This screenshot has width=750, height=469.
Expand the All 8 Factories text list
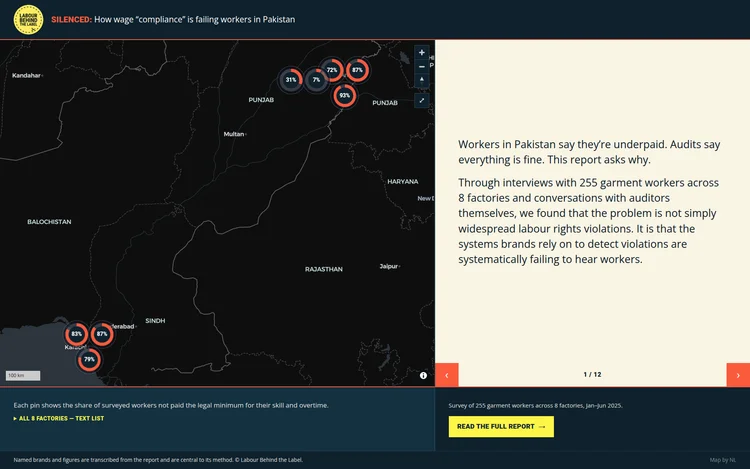coord(59,418)
